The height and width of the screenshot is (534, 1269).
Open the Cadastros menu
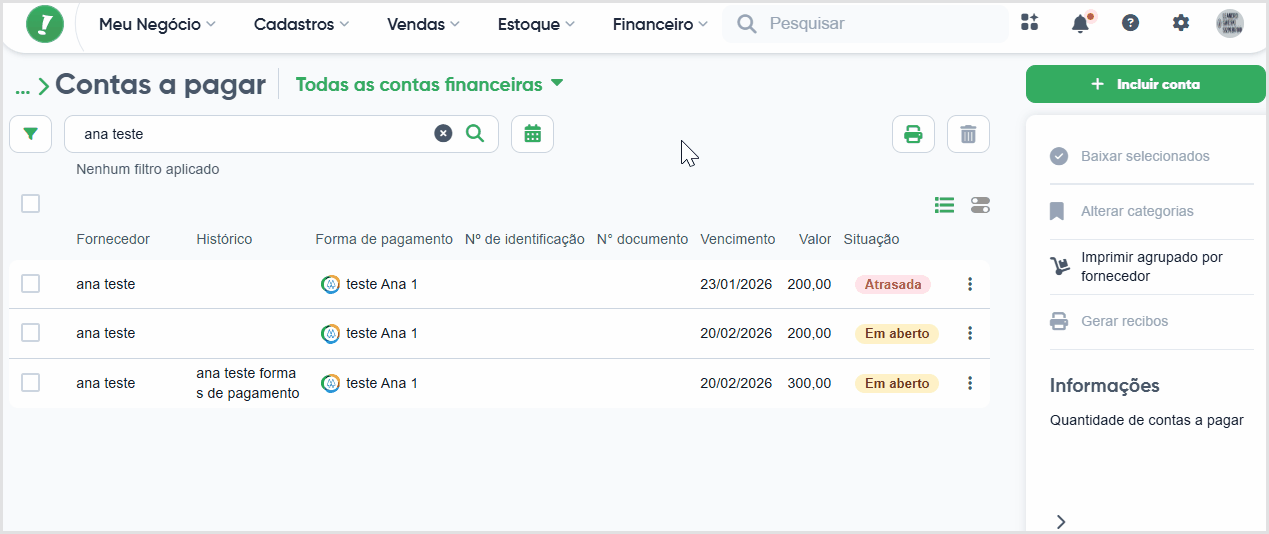click(x=301, y=24)
